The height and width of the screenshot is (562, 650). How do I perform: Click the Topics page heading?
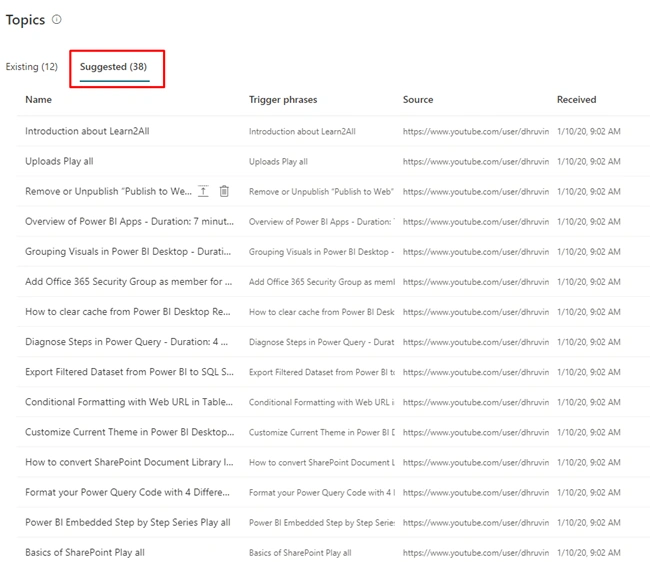(x=25, y=19)
